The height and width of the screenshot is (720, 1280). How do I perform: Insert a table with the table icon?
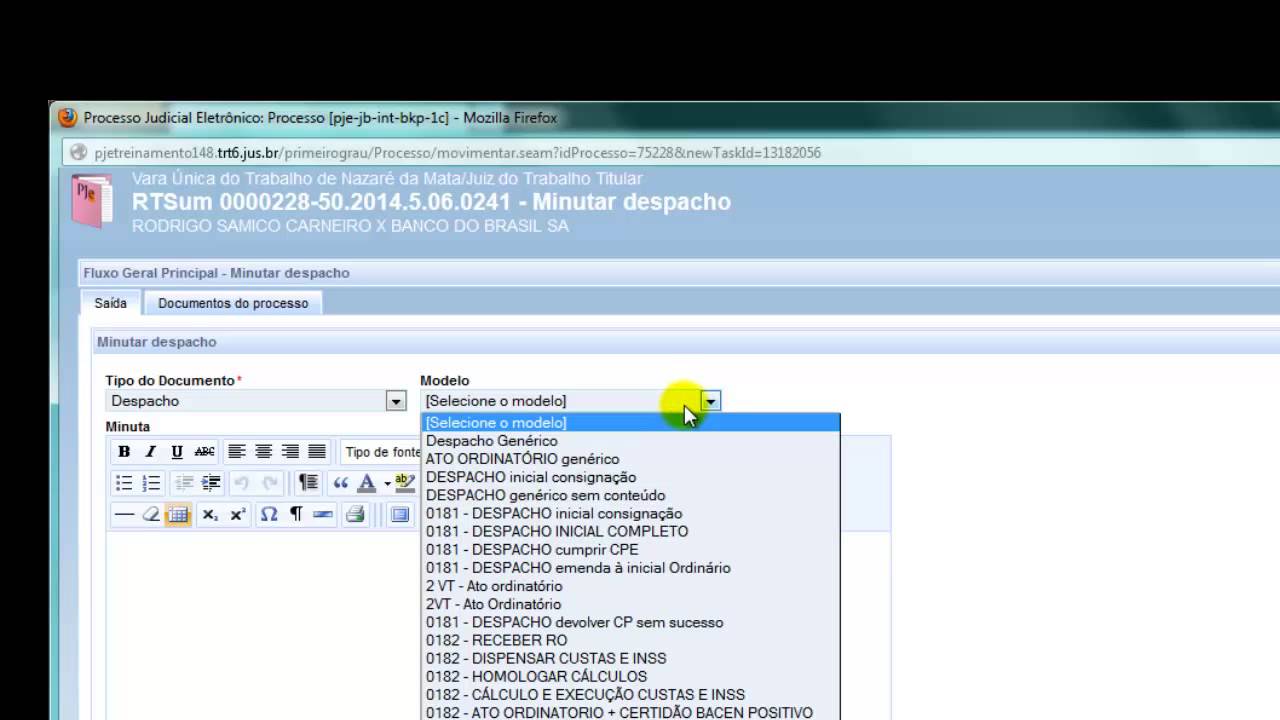[178, 515]
